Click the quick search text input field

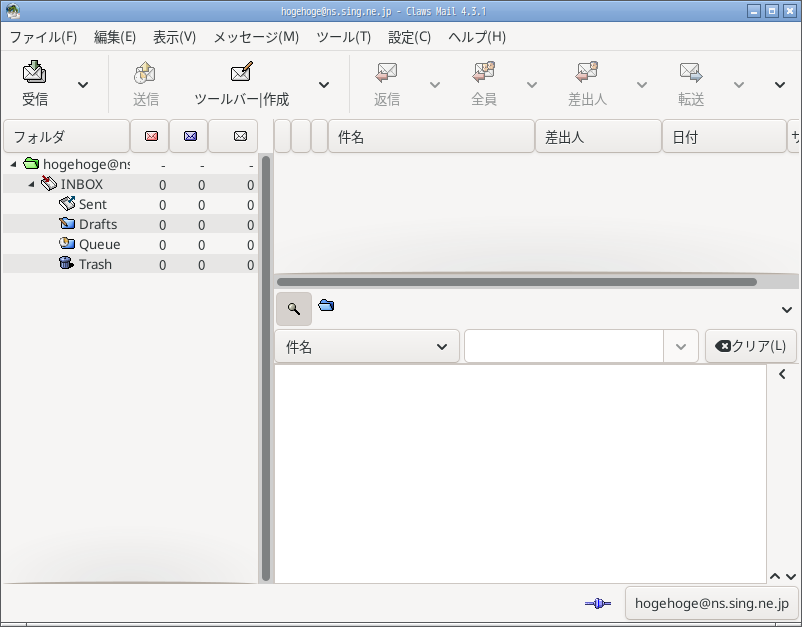click(x=564, y=347)
